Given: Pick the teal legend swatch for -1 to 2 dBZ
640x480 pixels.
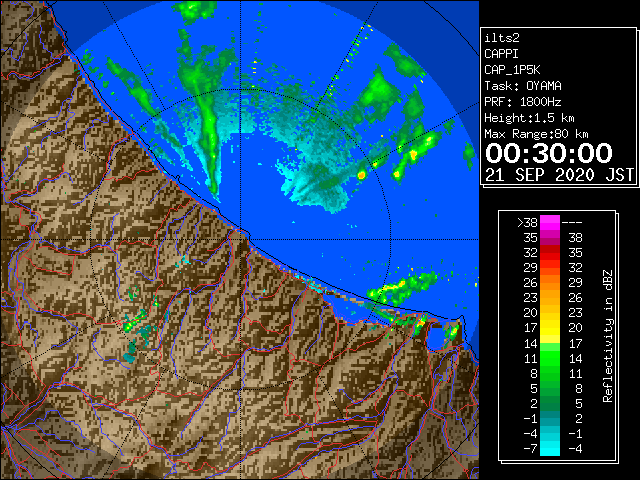Looking at the screenshot, I should 550,418.
